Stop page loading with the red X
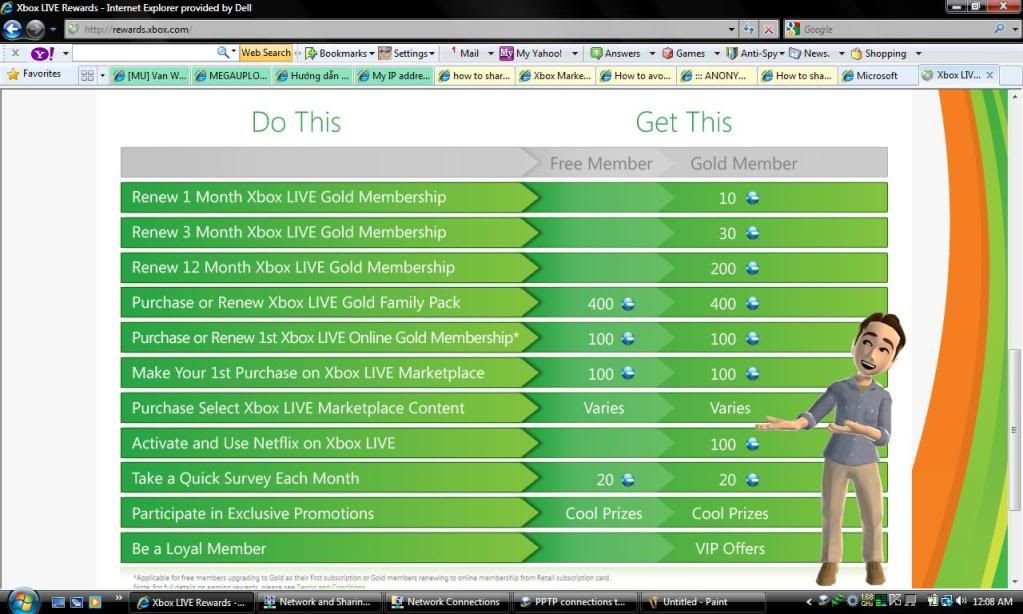Screen dimensions: 1023x614 point(769,29)
